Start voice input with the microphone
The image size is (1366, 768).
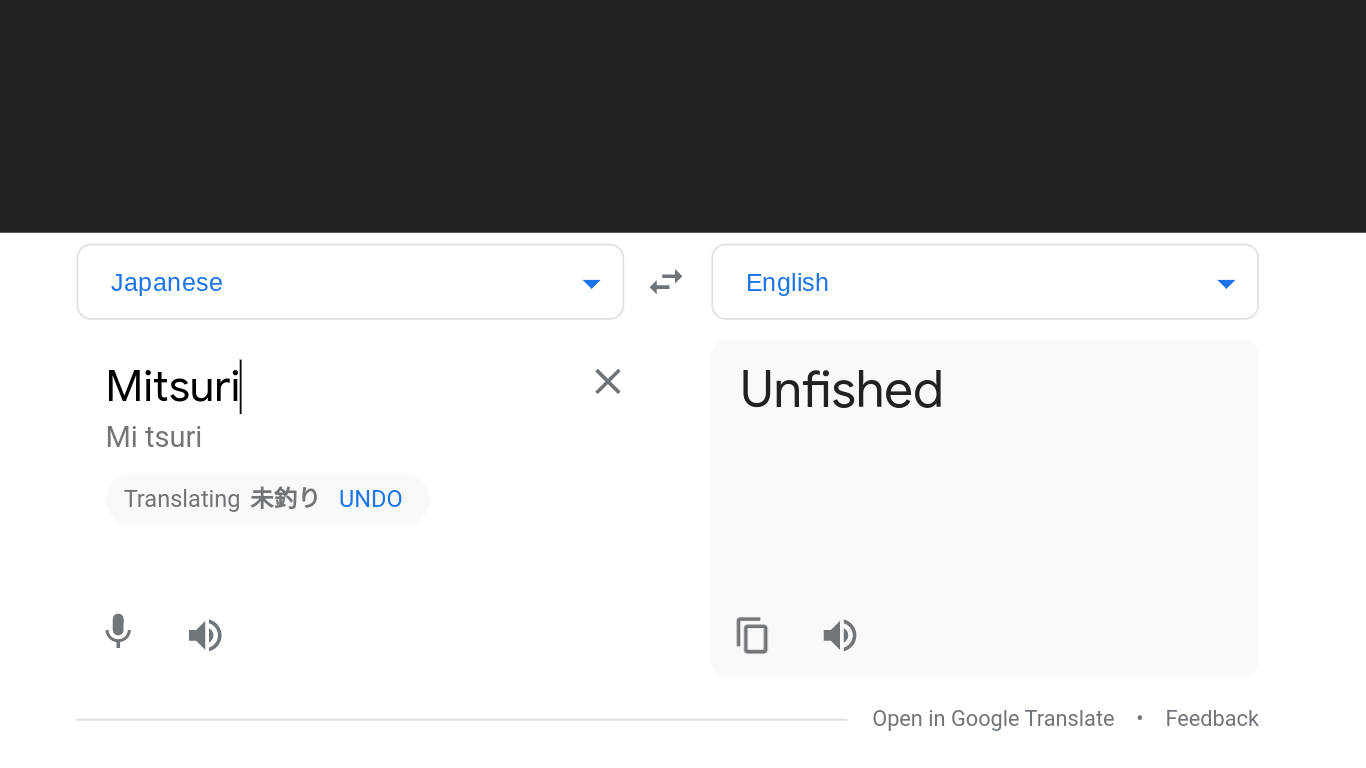coord(118,632)
